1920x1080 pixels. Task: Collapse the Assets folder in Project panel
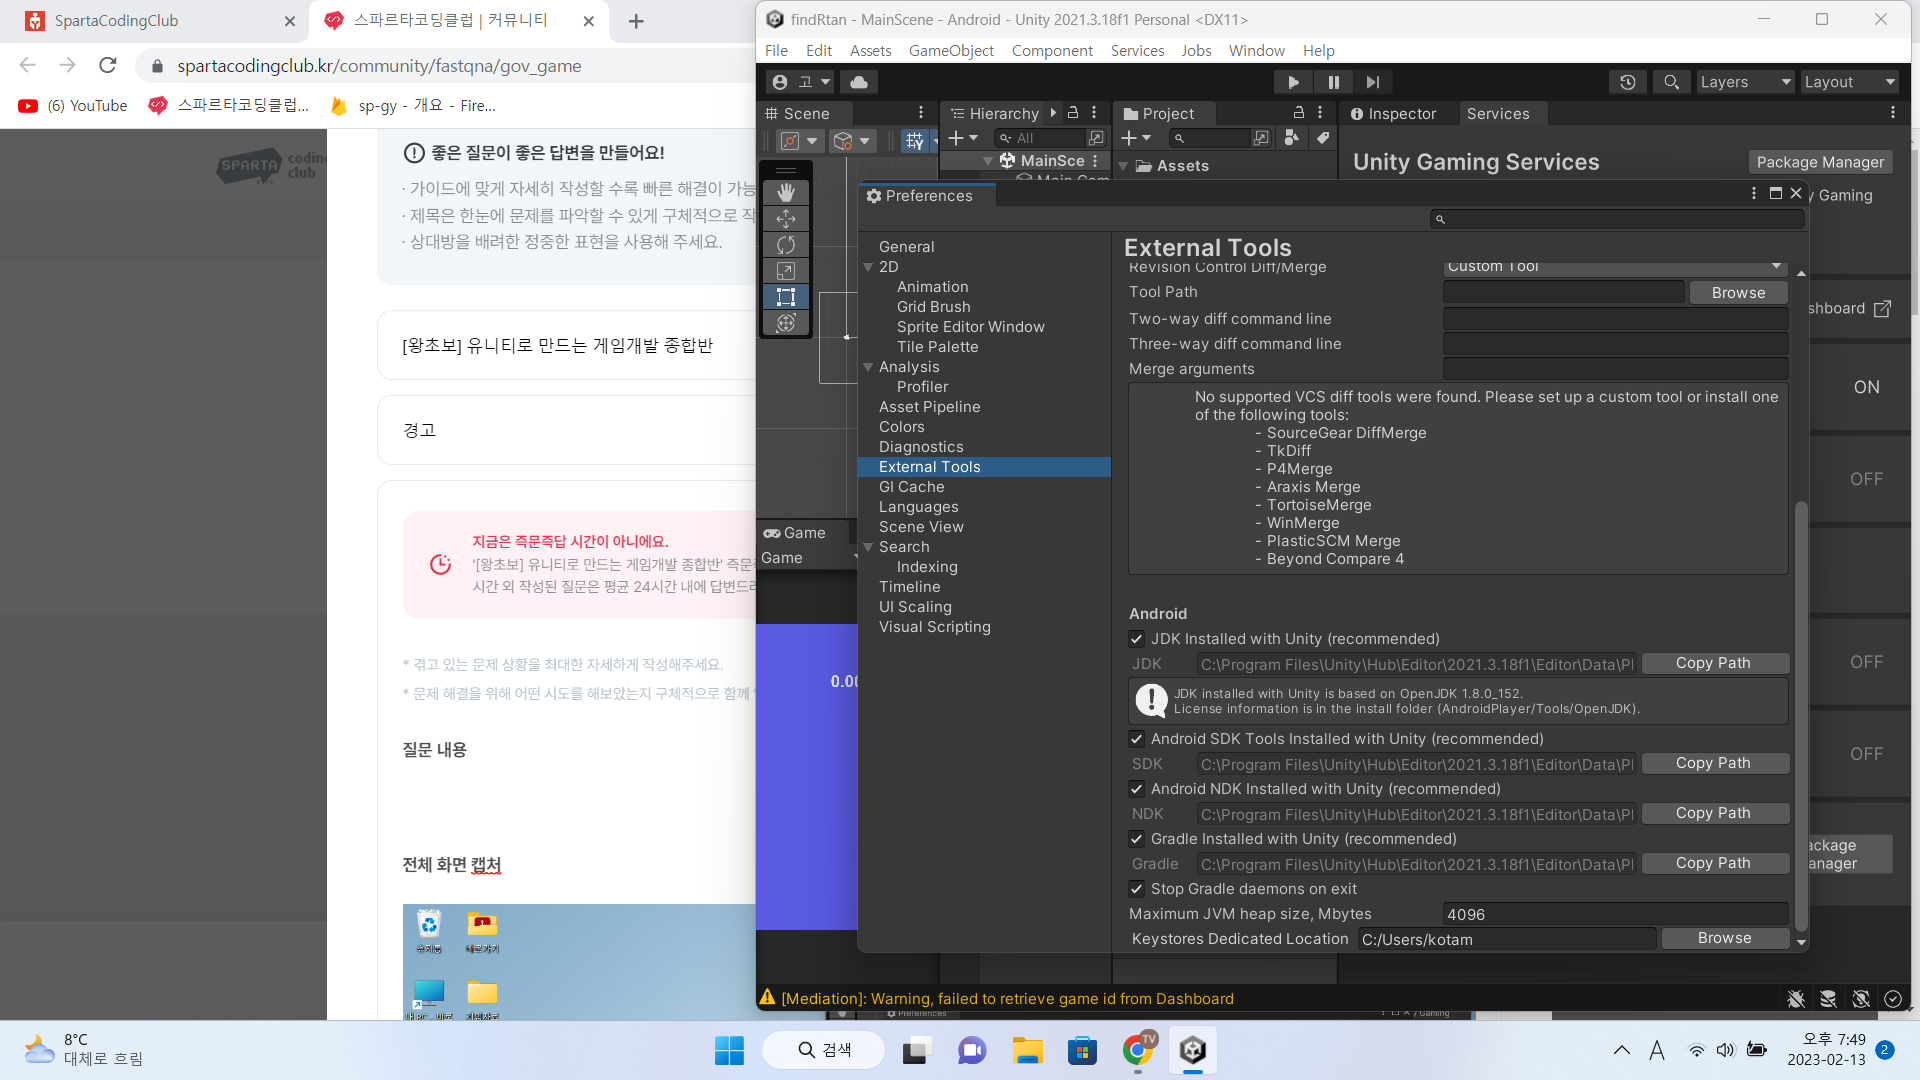[1123, 166]
